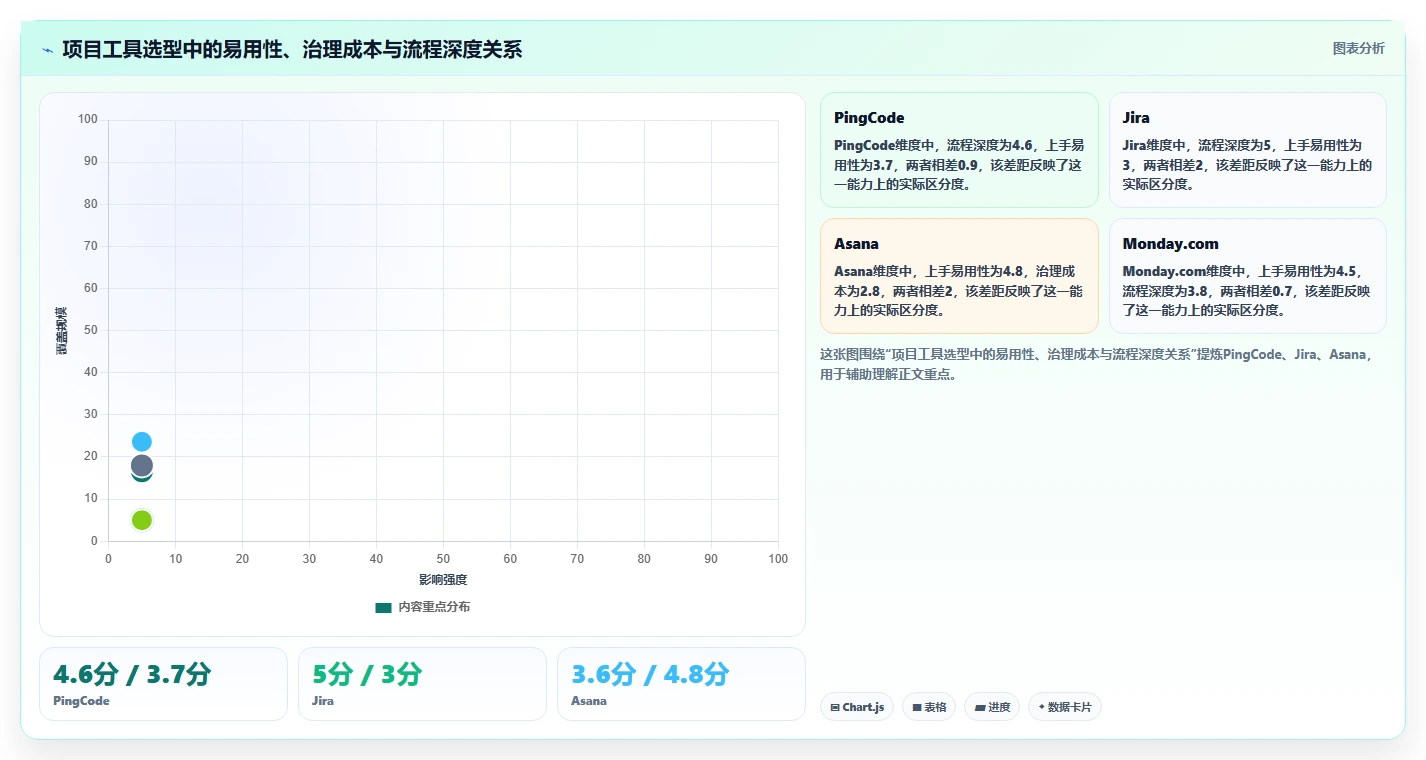Open the Monday.com description card
The width and height of the screenshot is (1426, 760).
pyautogui.click(x=1247, y=276)
